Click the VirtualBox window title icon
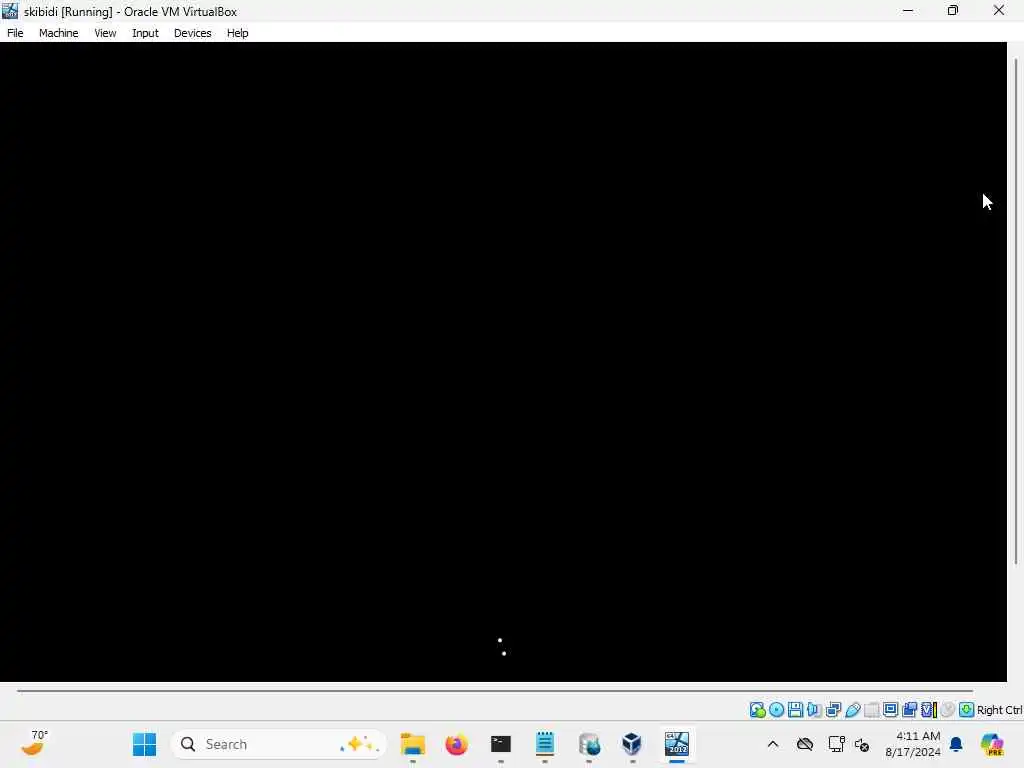 pyautogui.click(x=10, y=11)
